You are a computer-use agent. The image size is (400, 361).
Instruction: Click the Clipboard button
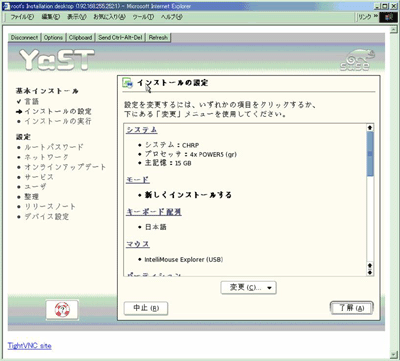click(80, 38)
